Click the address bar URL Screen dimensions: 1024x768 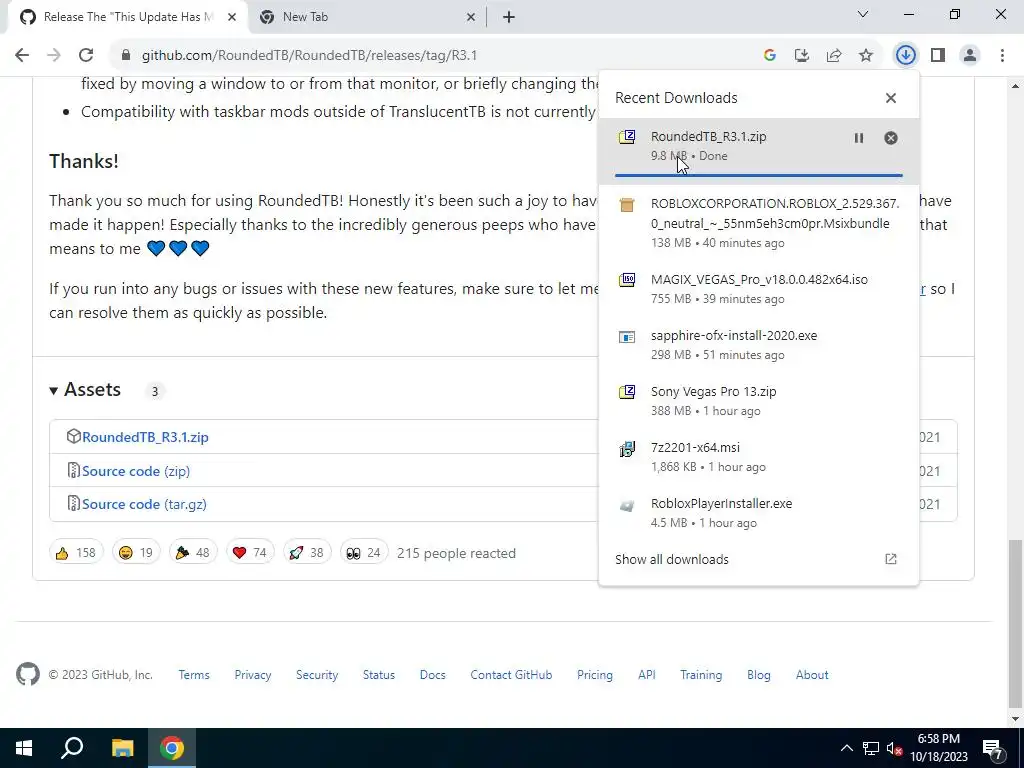click(310, 56)
